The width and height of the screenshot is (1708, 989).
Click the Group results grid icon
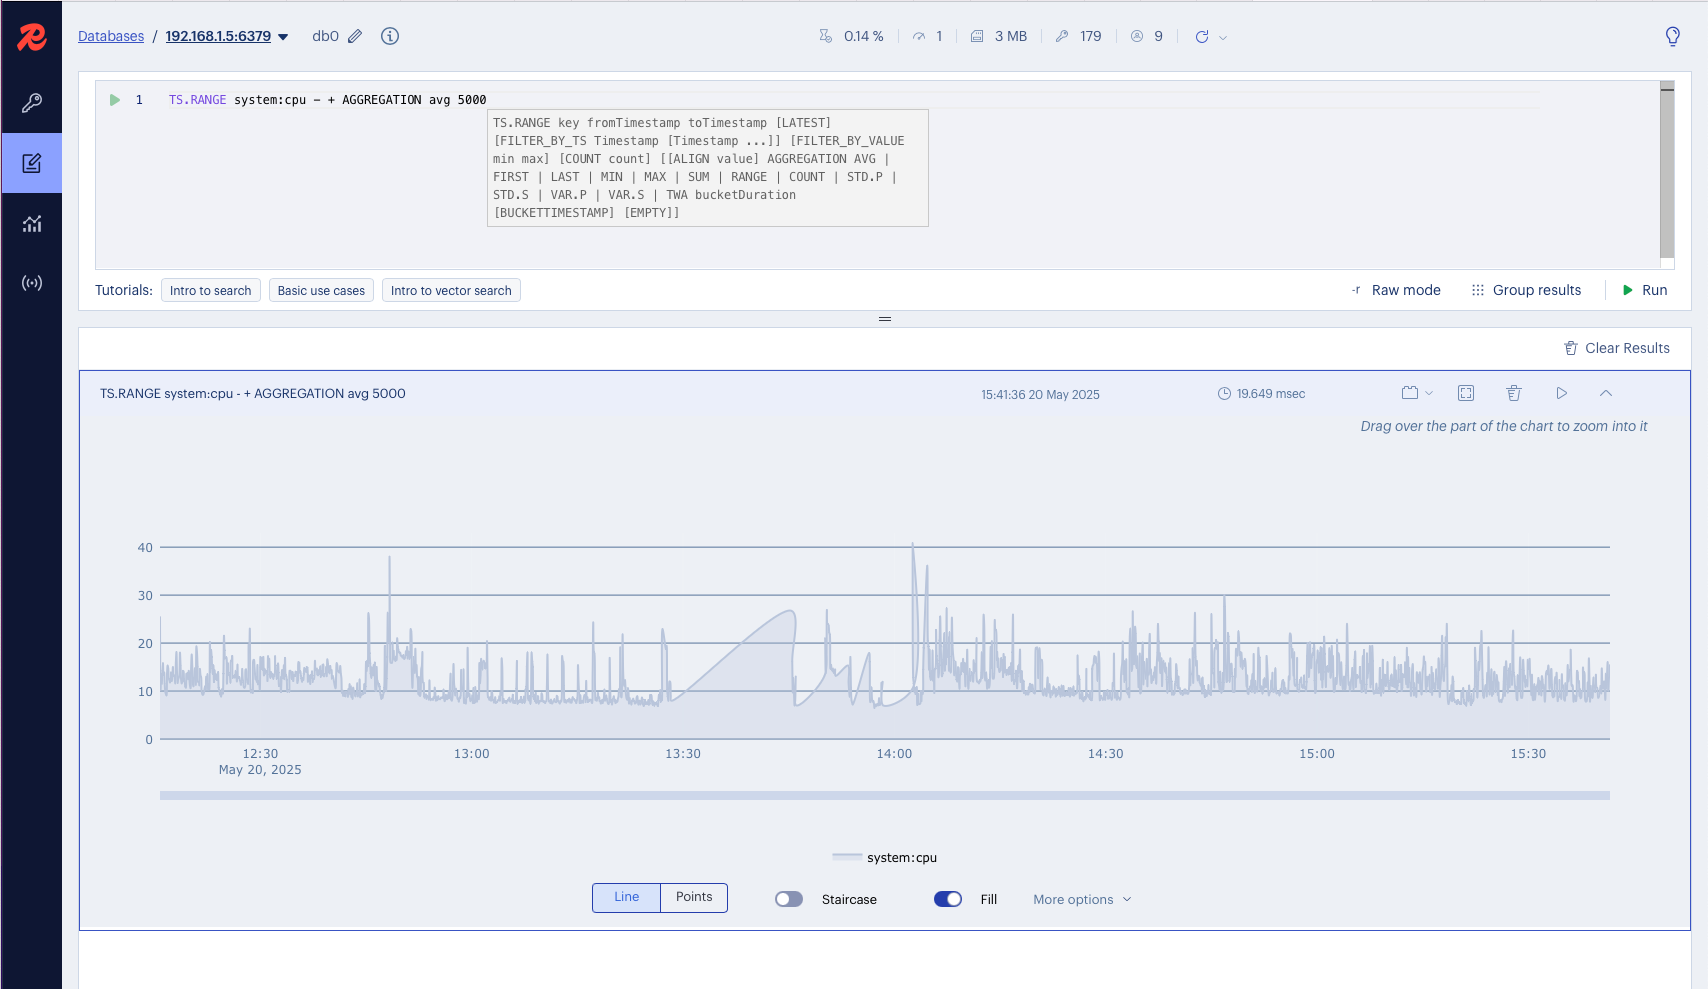1478,290
